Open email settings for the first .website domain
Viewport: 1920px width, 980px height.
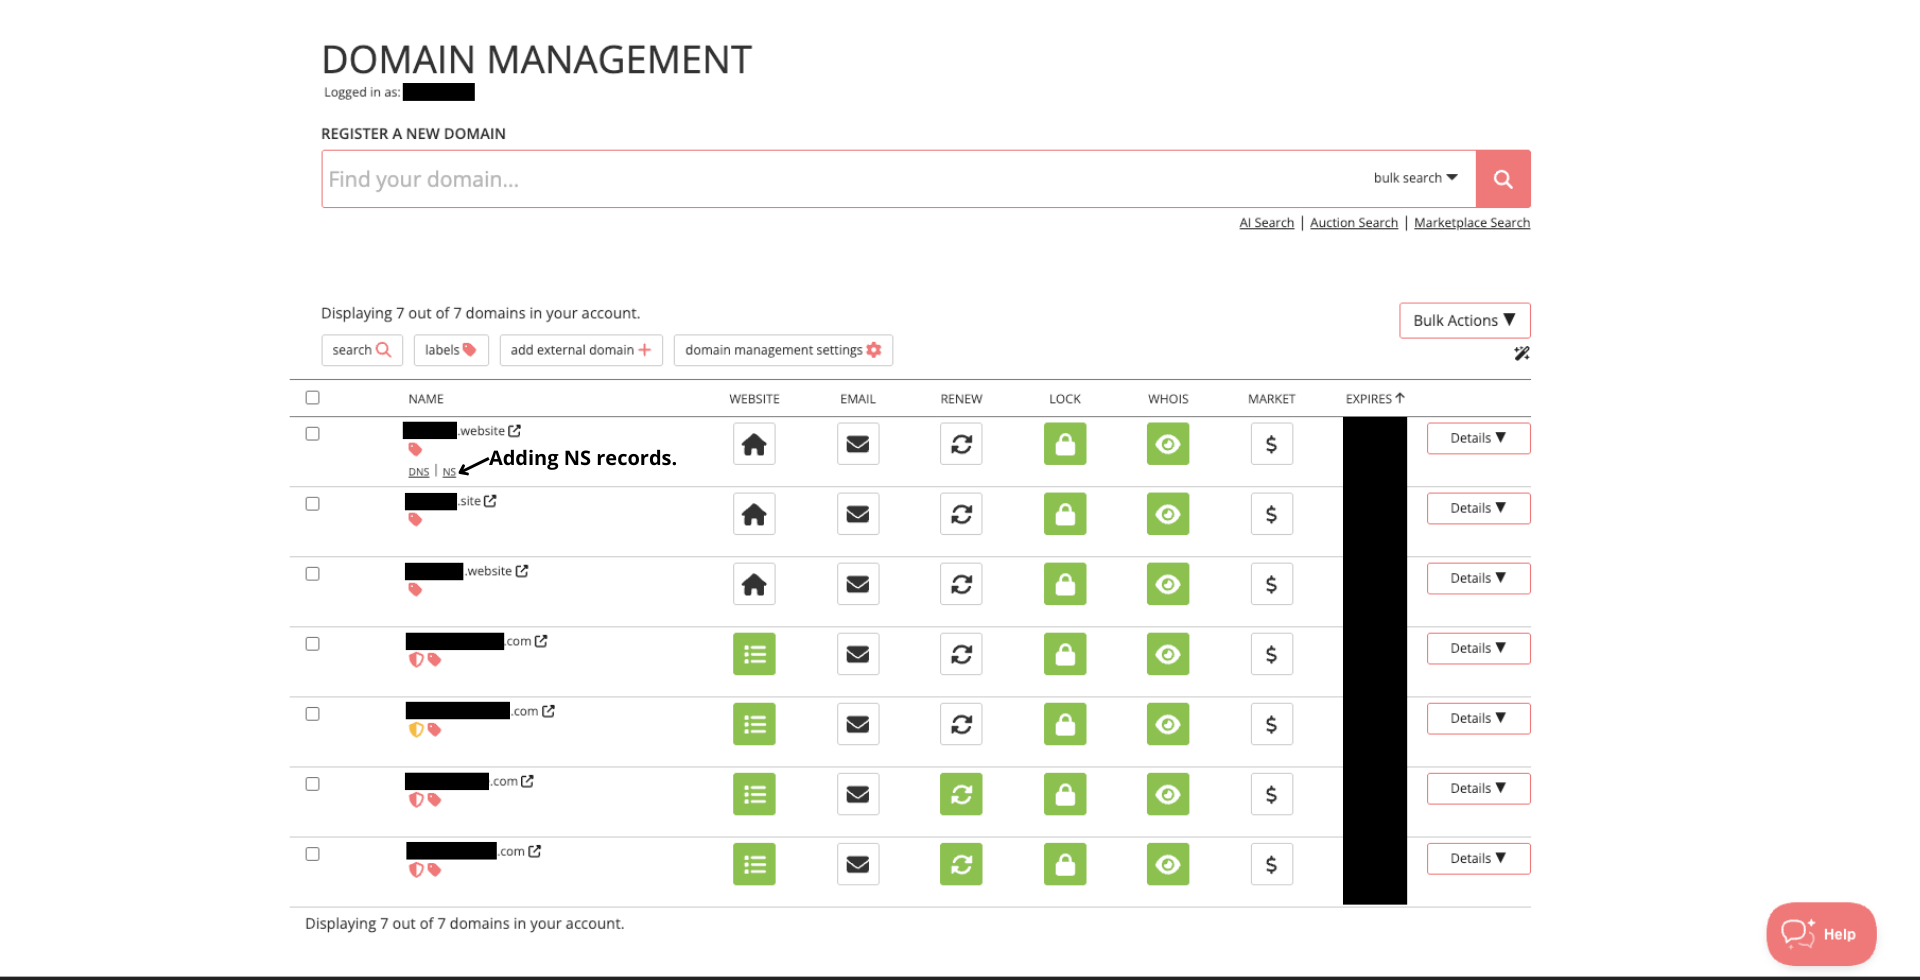[857, 444]
